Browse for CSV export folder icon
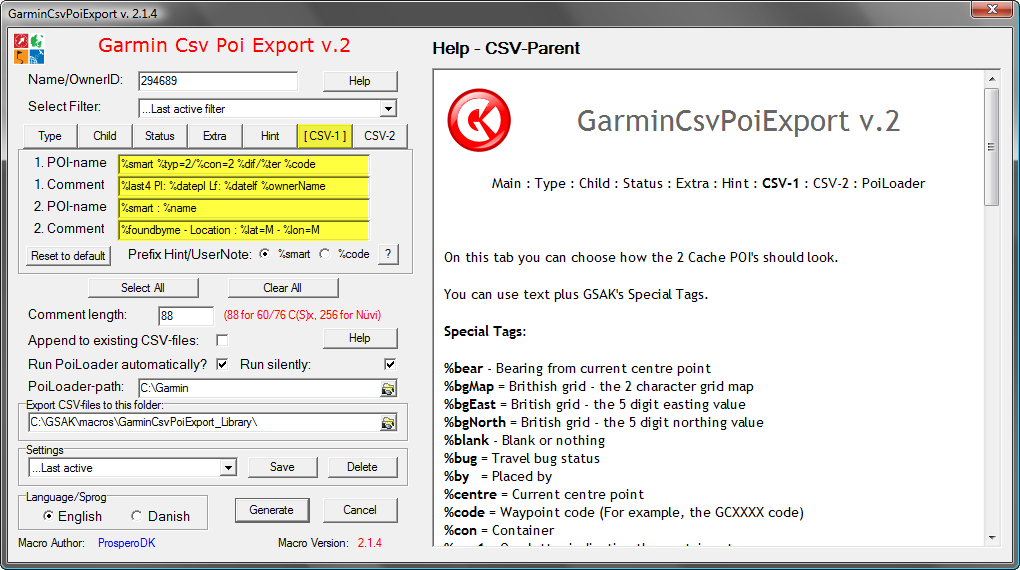 (388, 423)
